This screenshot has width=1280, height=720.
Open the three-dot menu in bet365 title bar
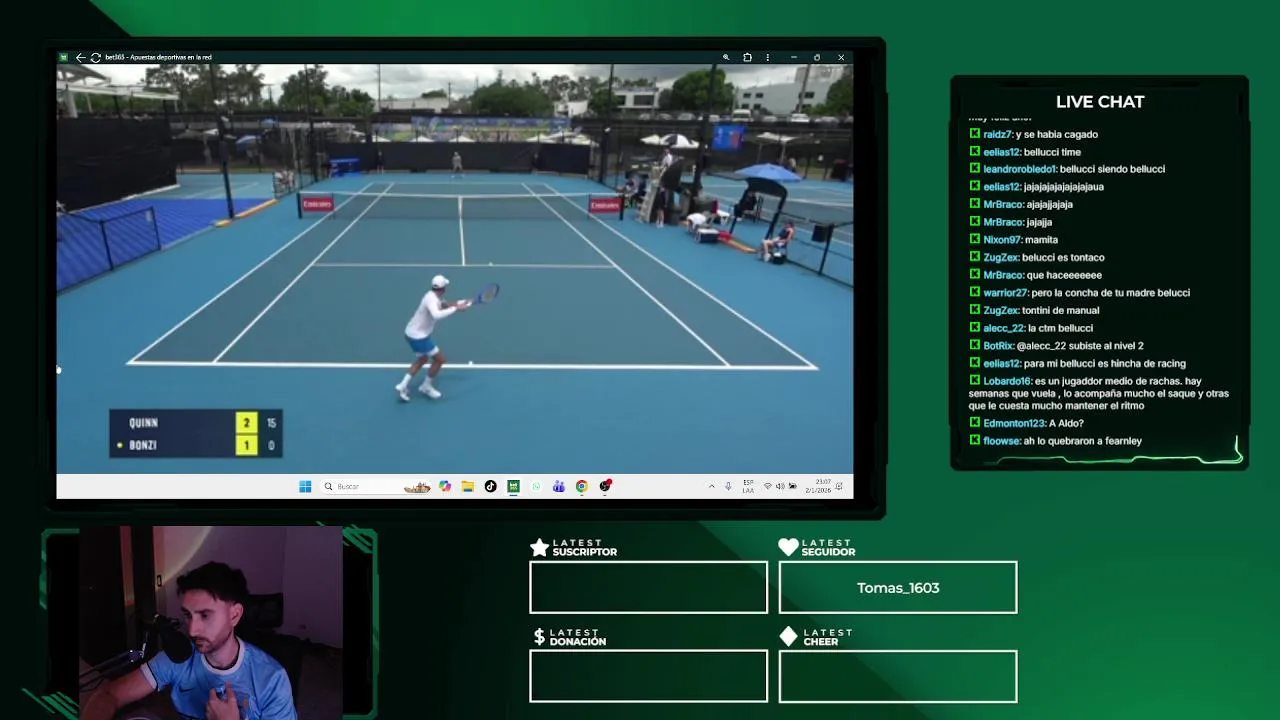(x=767, y=58)
